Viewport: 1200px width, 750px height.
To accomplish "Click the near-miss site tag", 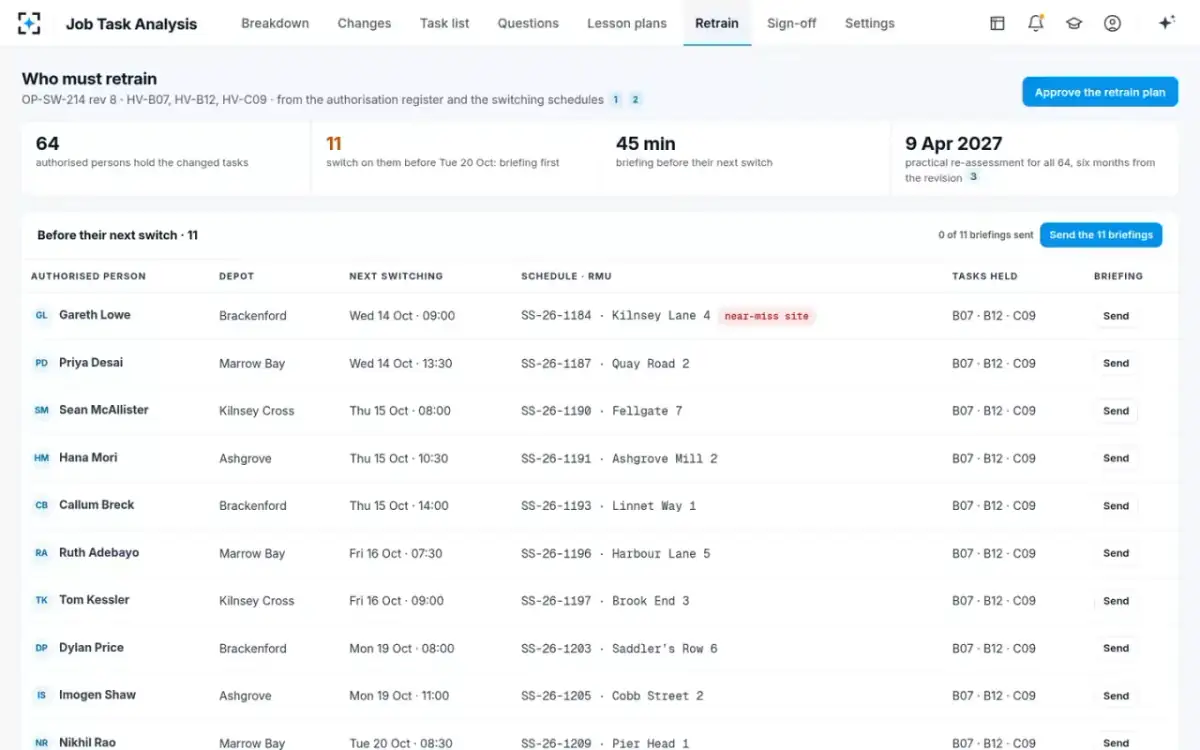I will (x=767, y=316).
